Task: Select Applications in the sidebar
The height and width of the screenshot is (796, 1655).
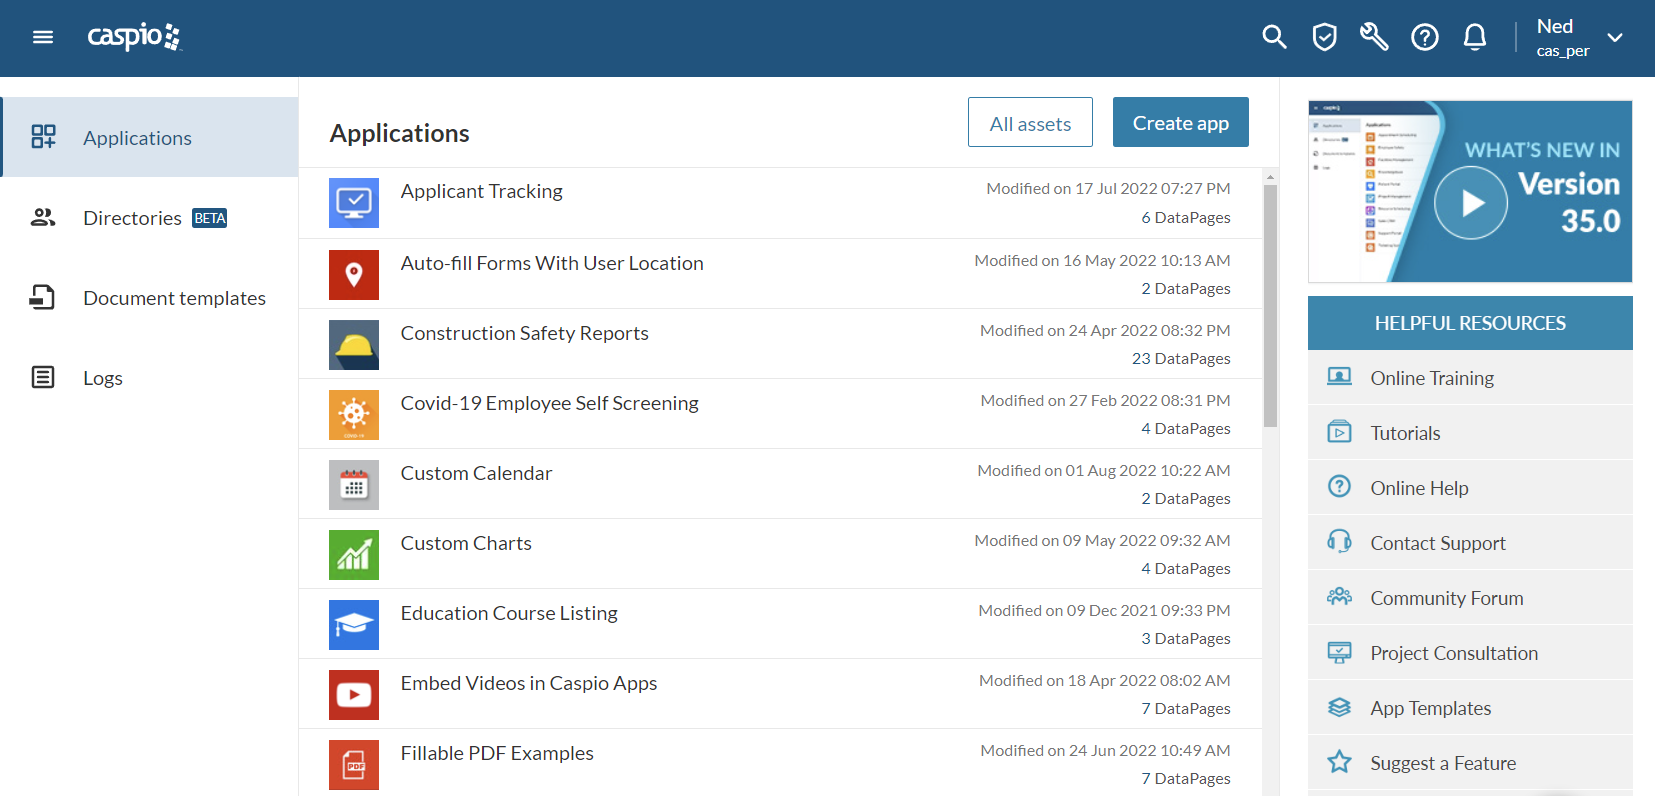Action: [138, 138]
